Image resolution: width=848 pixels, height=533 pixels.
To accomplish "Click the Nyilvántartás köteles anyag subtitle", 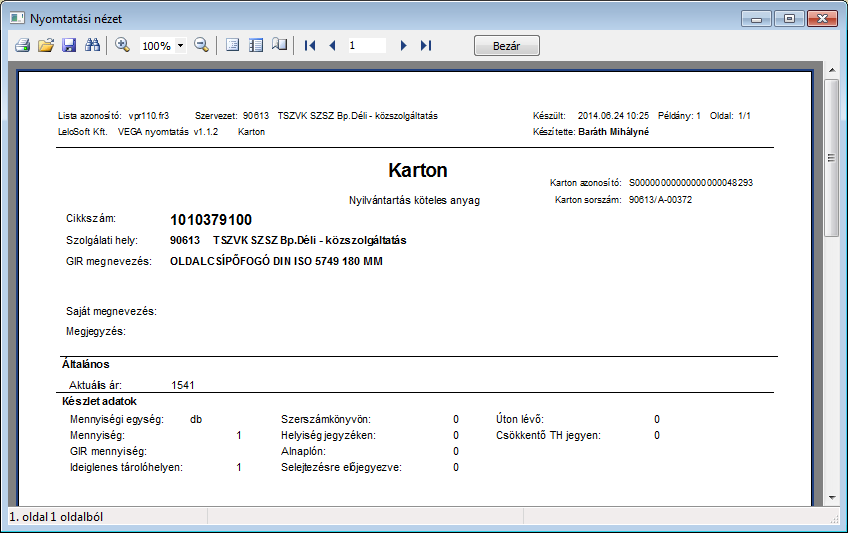I will pyautogui.click(x=414, y=200).
